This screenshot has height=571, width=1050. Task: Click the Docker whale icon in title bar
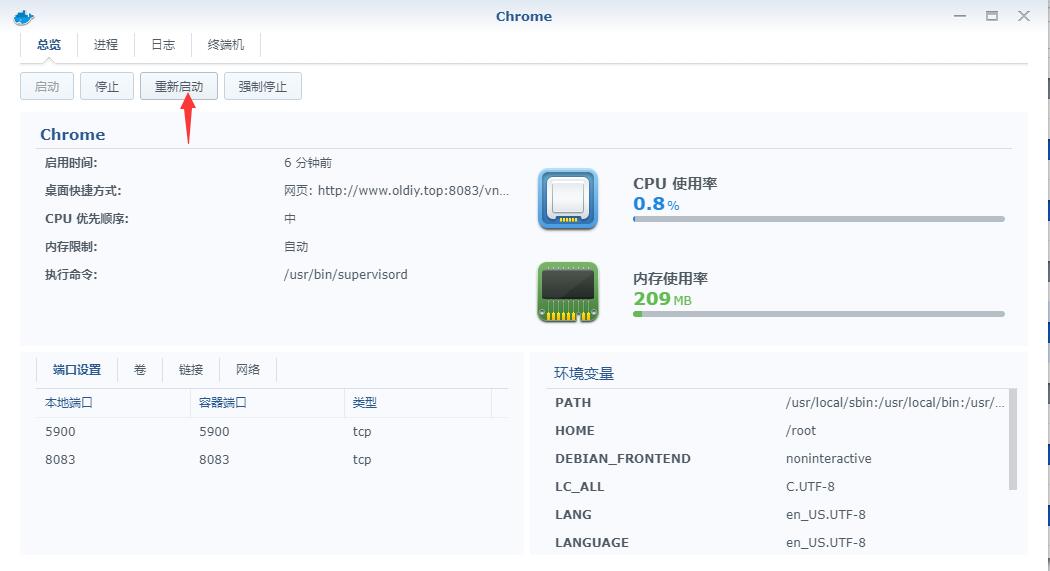(24, 16)
